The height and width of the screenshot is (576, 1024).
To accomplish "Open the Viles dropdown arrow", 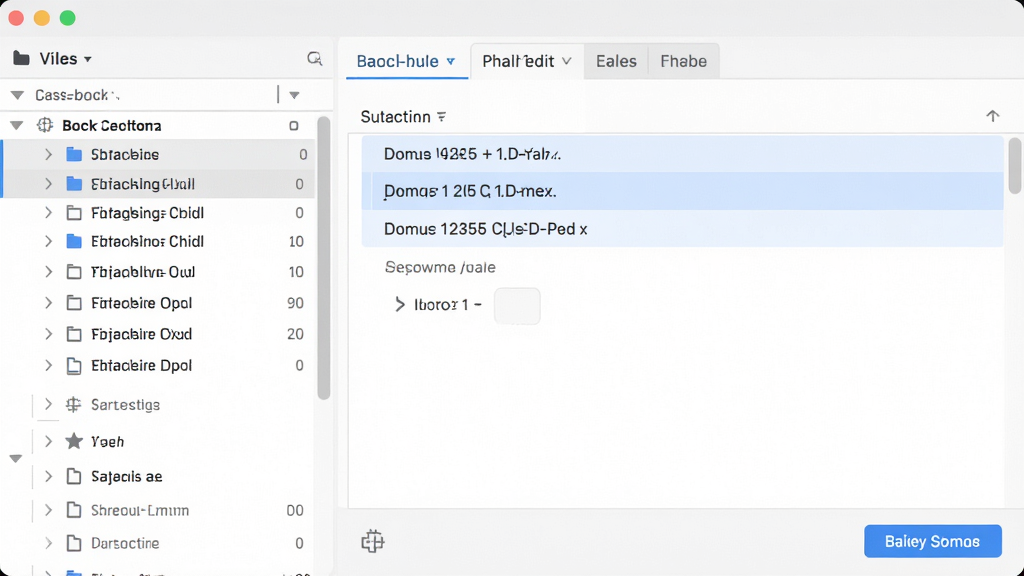I will coord(88,59).
